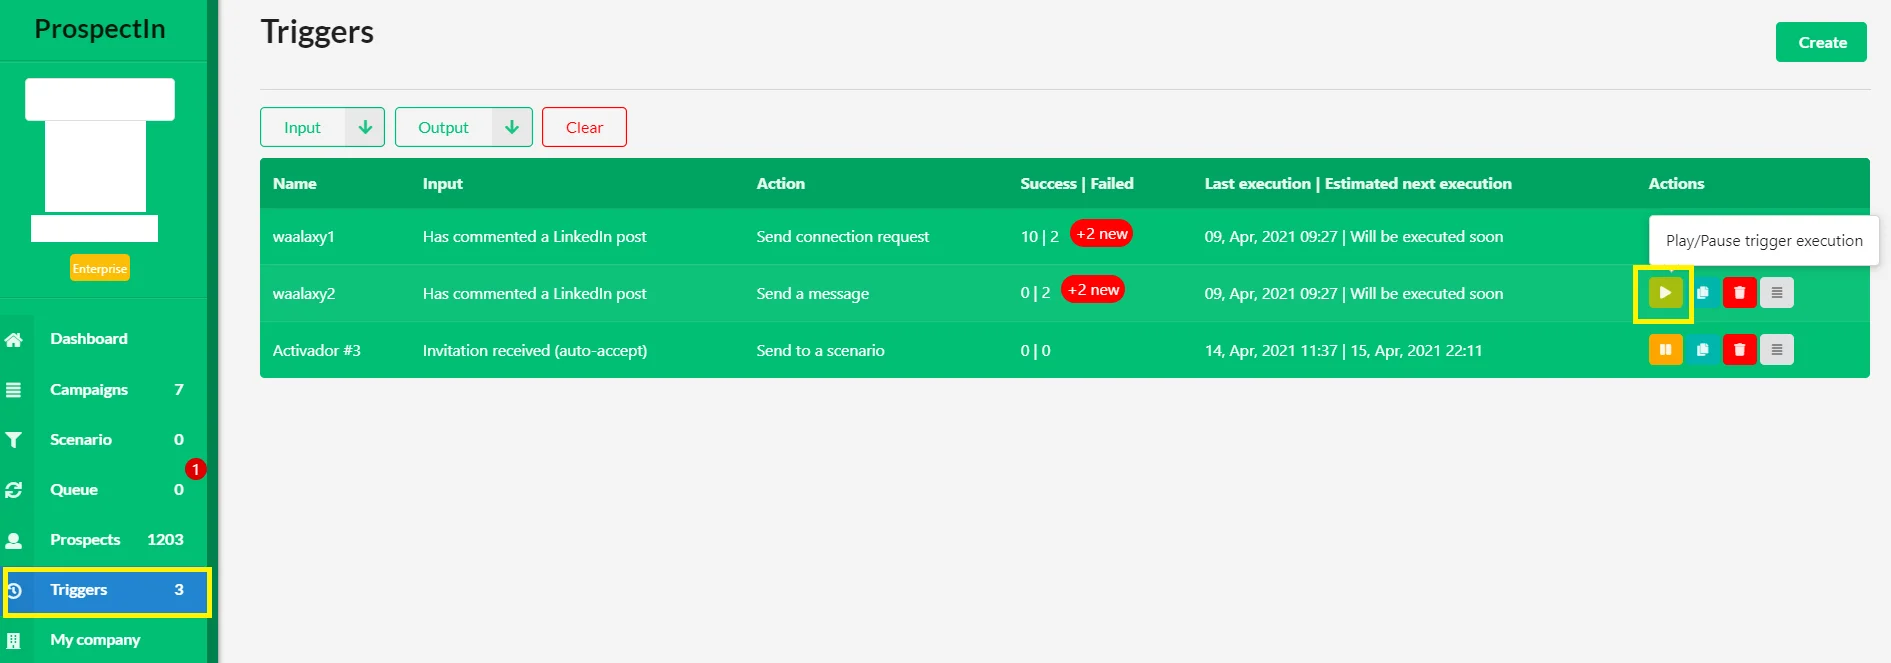Image resolution: width=1891 pixels, height=663 pixels.
Task: Click the Triggers page heading
Action: click(317, 32)
